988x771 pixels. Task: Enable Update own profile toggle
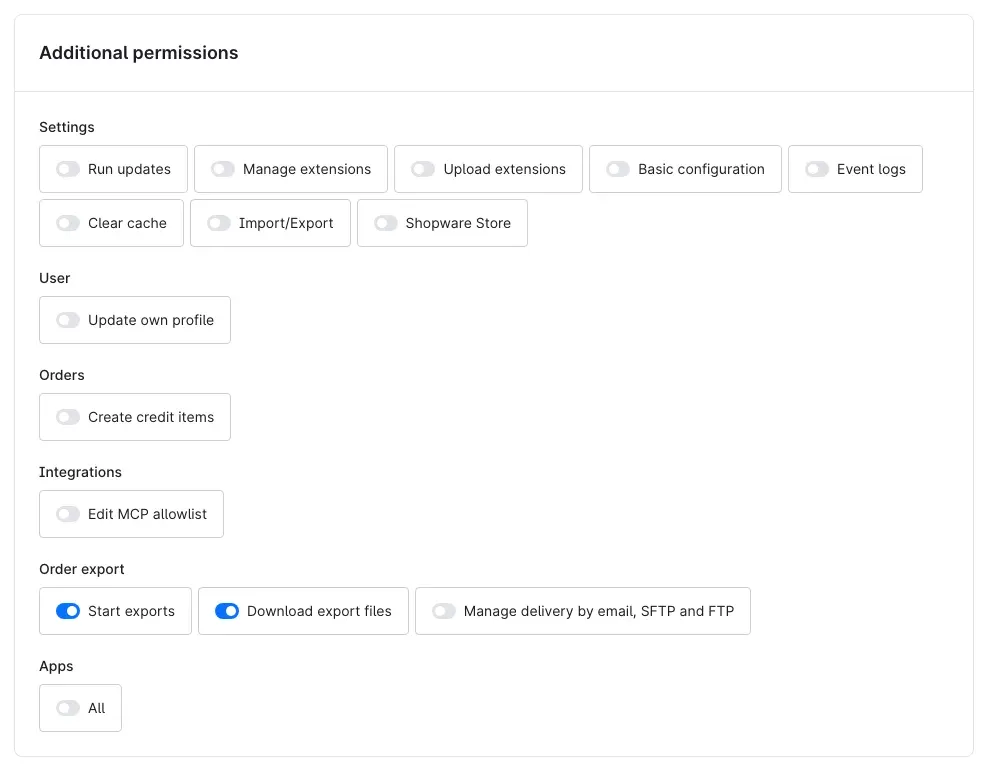coord(68,320)
